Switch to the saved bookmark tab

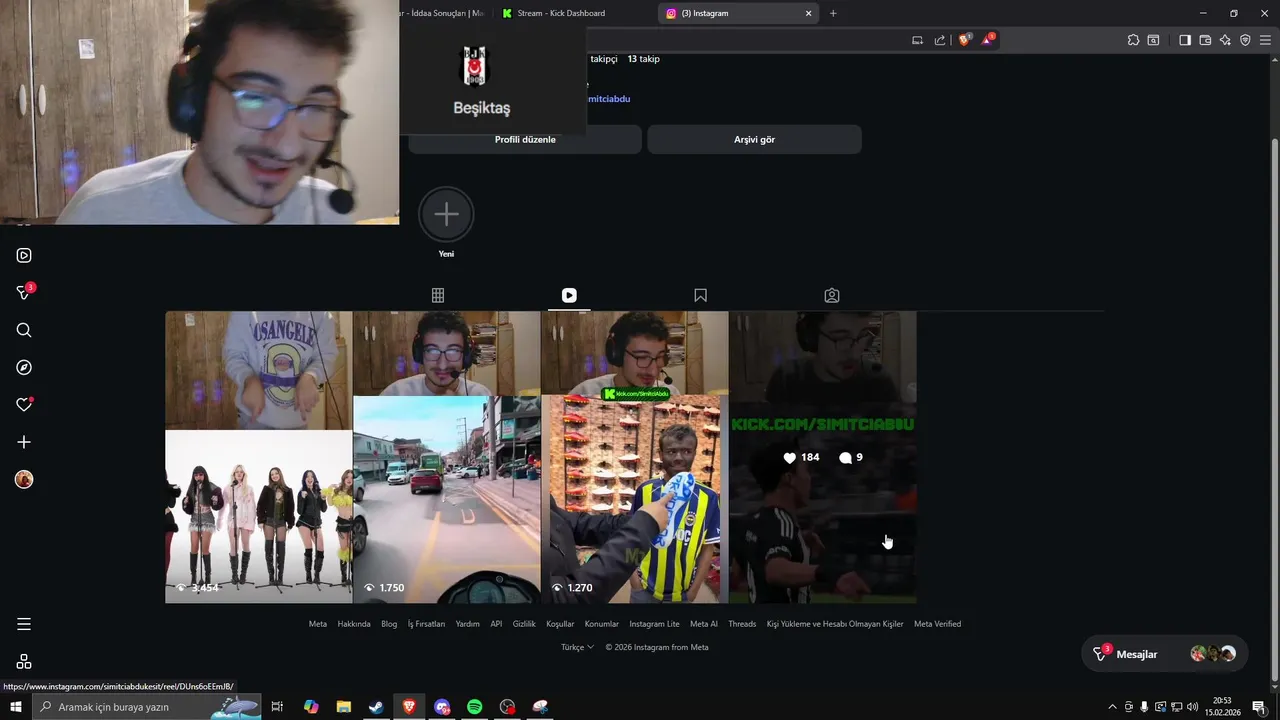700,295
